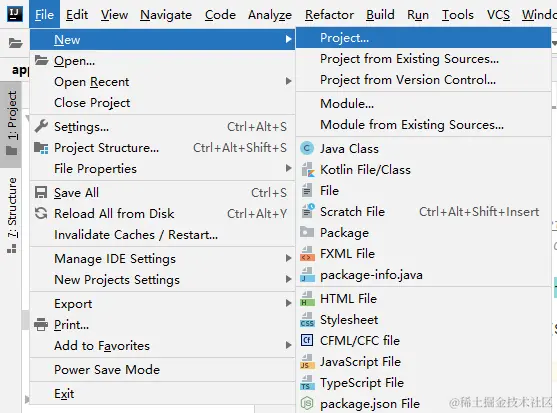
Task: Select the Kotlin File/Class icon
Action: tap(308, 170)
